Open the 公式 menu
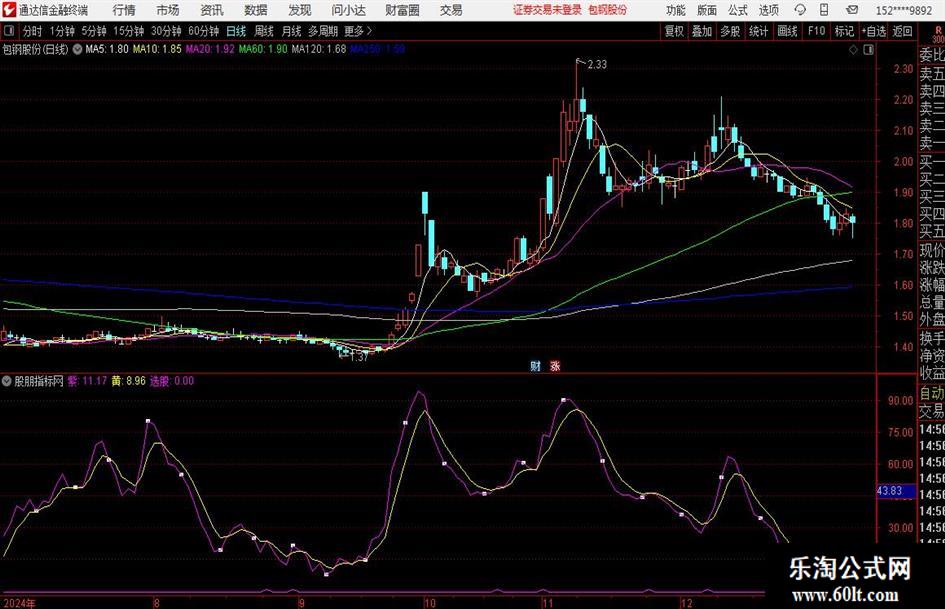 click(x=737, y=10)
